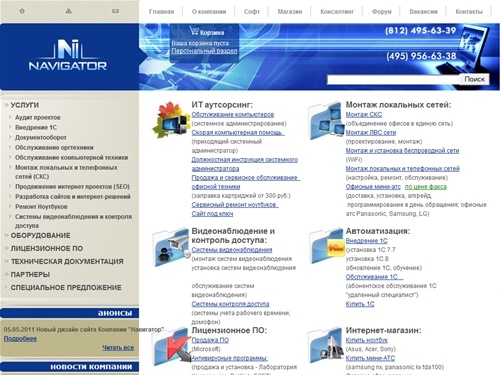Expand the ПАРТНЕРЫ sidebar section
Viewport: 500px width, 375px height.
tap(30, 274)
